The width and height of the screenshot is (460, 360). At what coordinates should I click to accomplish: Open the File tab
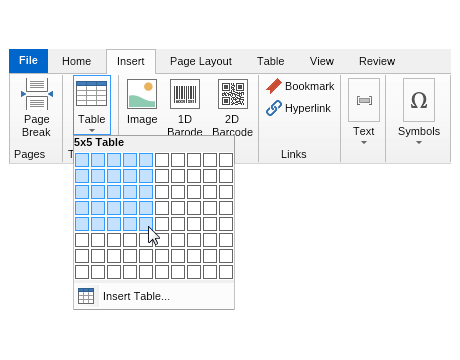(x=28, y=61)
